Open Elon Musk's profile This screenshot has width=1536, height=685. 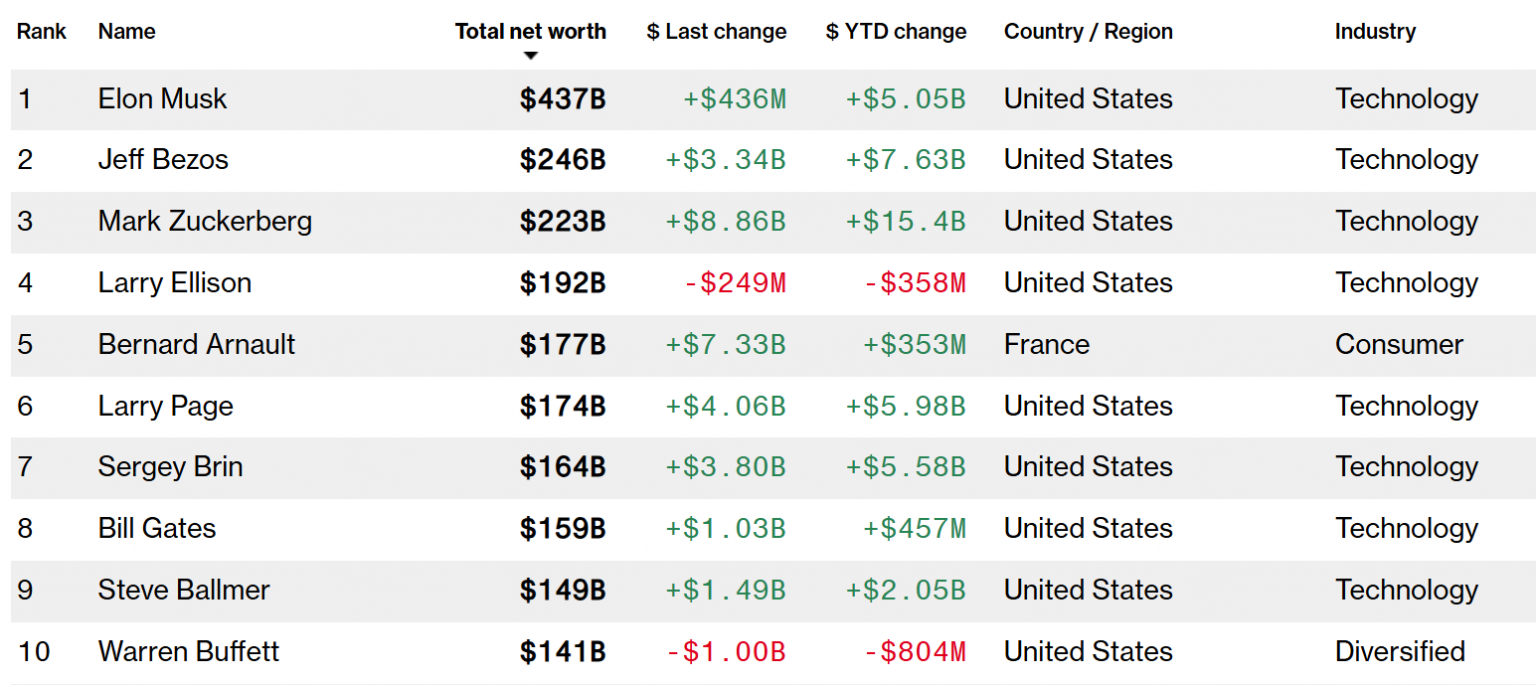coord(162,99)
